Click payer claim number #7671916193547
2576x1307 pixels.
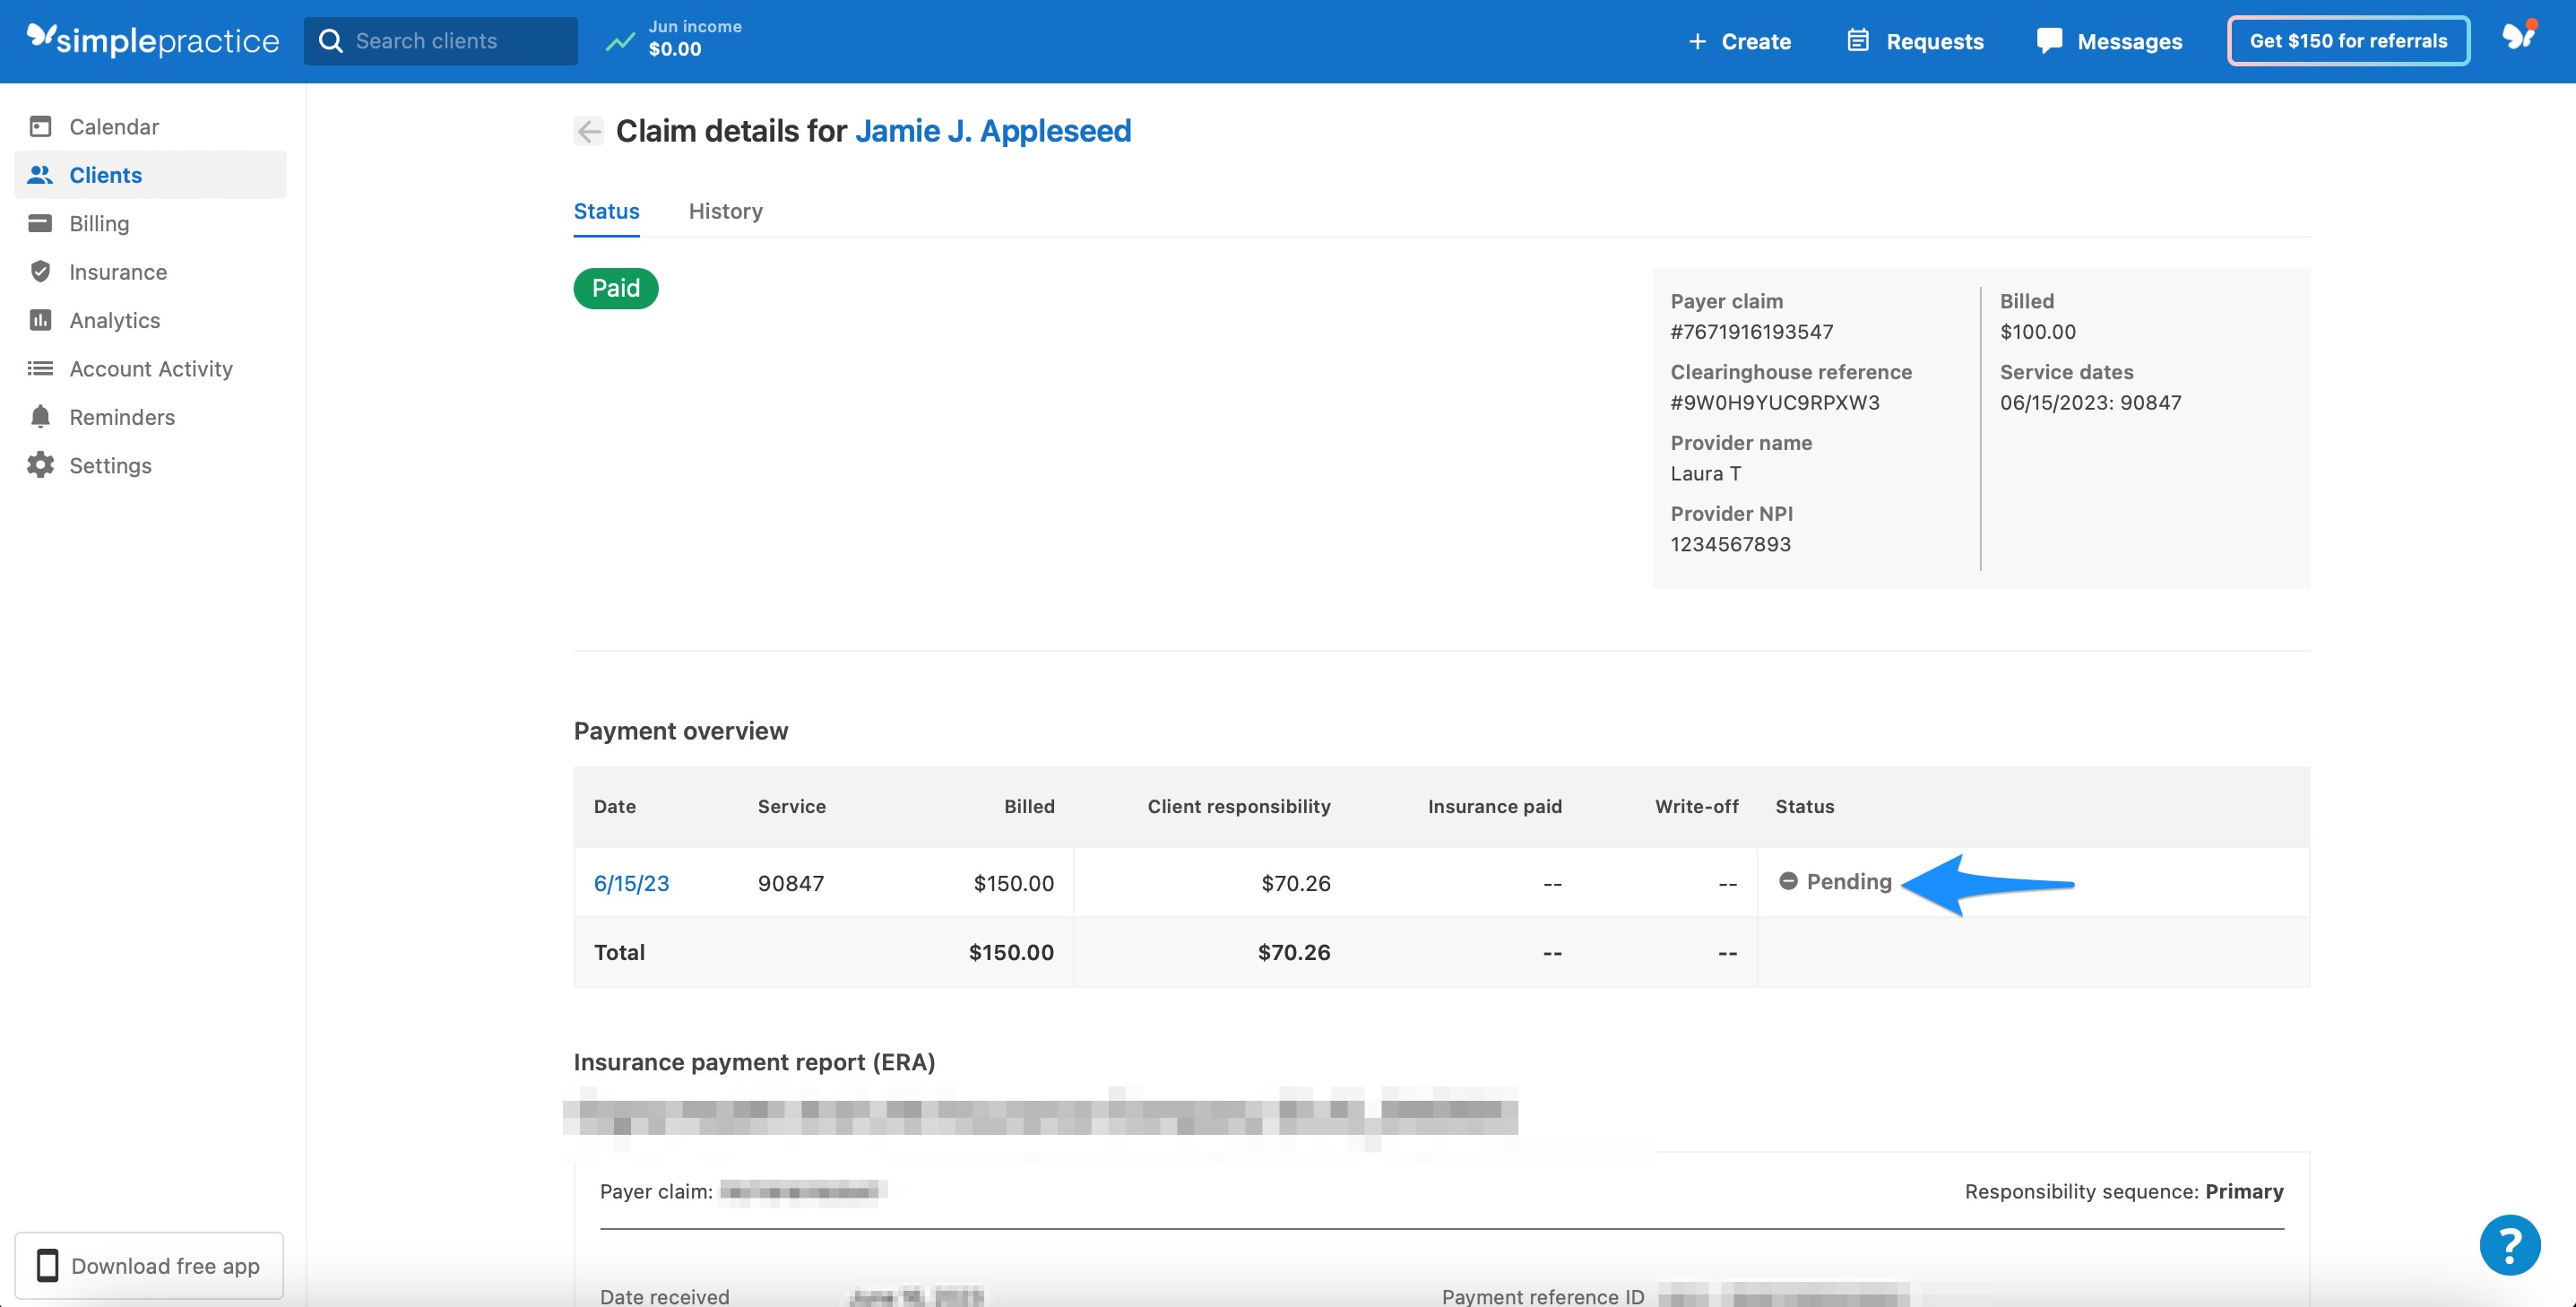coord(1751,331)
